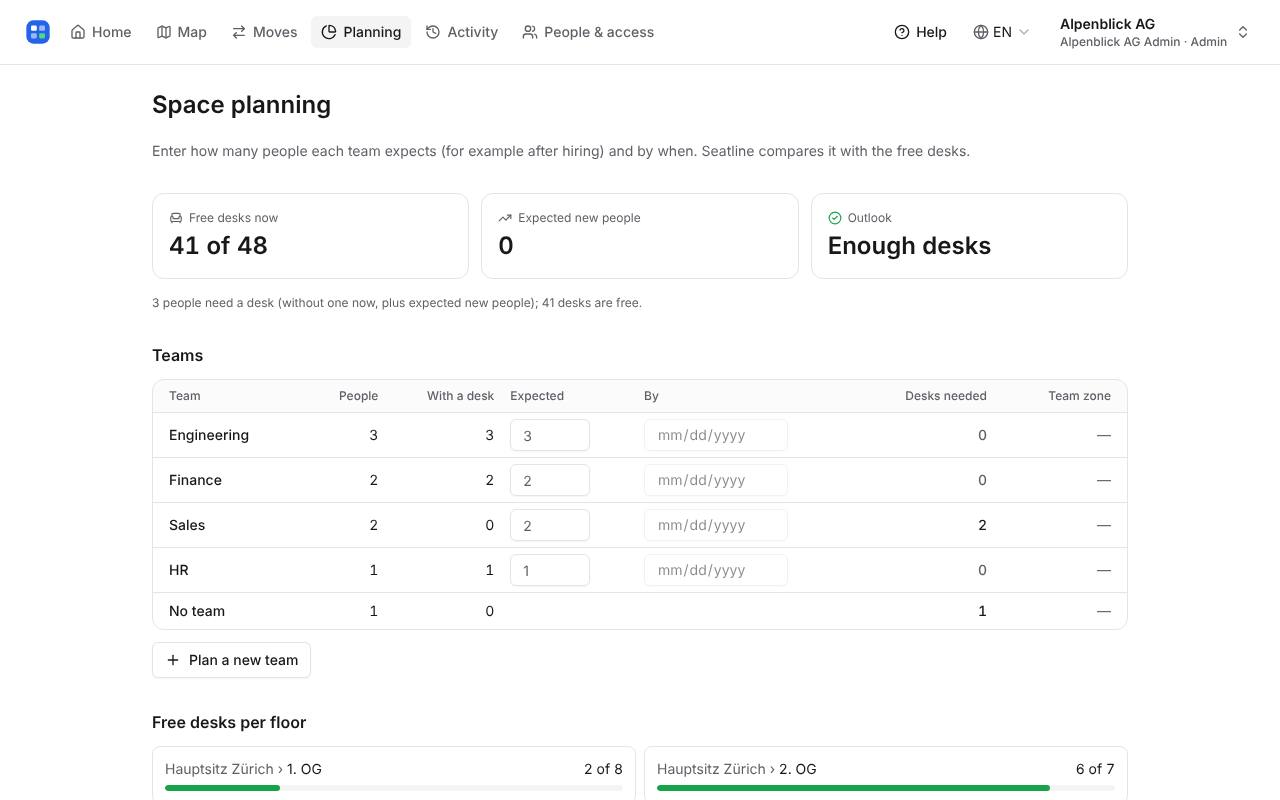This screenshot has width=1280, height=800.
Task: Click the 41 of 48 value
Action: point(218,246)
